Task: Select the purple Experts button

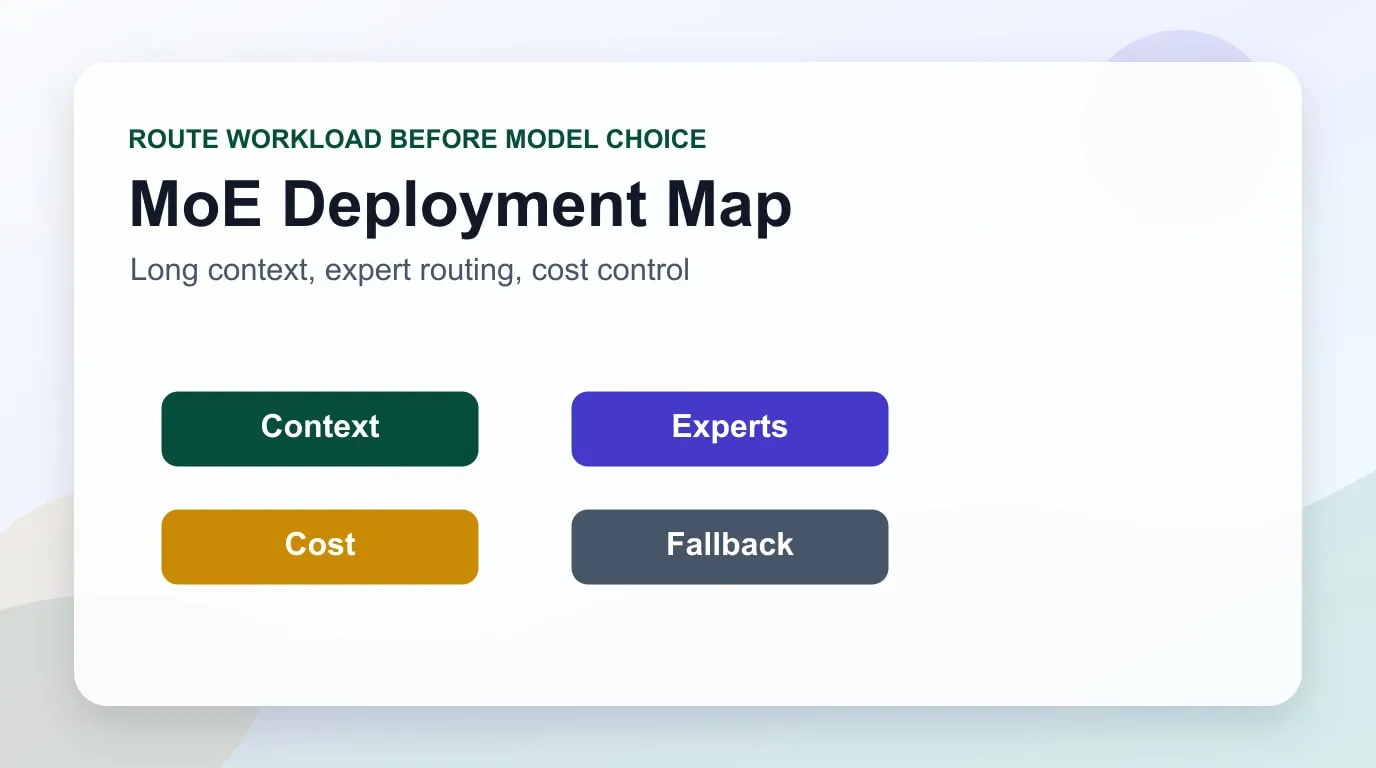Action: [730, 429]
